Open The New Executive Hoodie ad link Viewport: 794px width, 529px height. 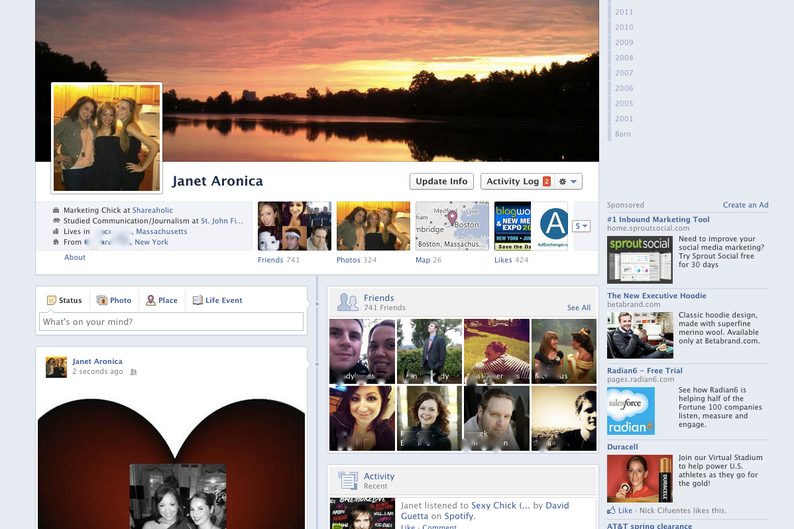click(x=657, y=296)
